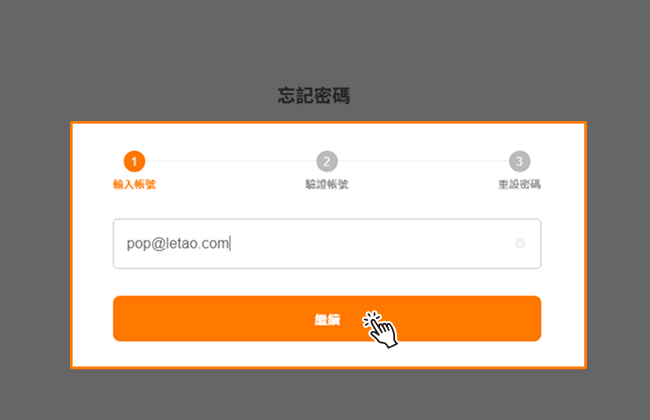
Task: Click the pop@letao.com text in the field
Action: 178,243
